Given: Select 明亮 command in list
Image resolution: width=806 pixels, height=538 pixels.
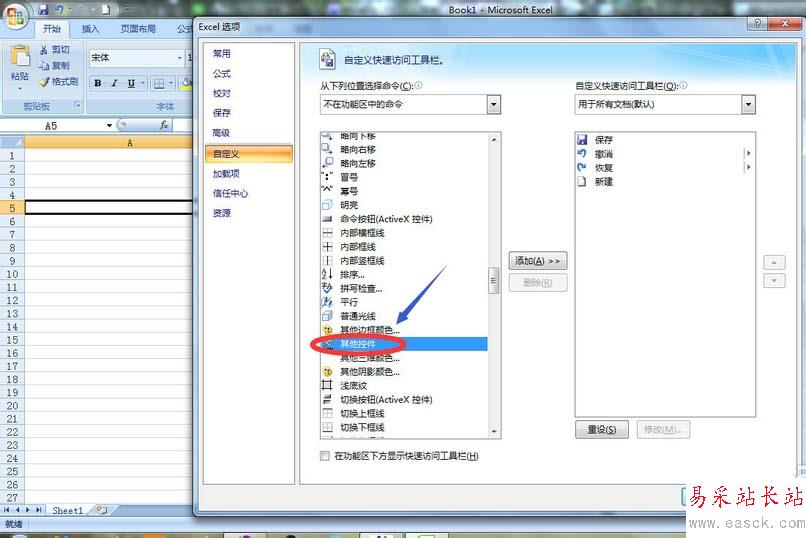Looking at the screenshot, I should (x=404, y=205).
